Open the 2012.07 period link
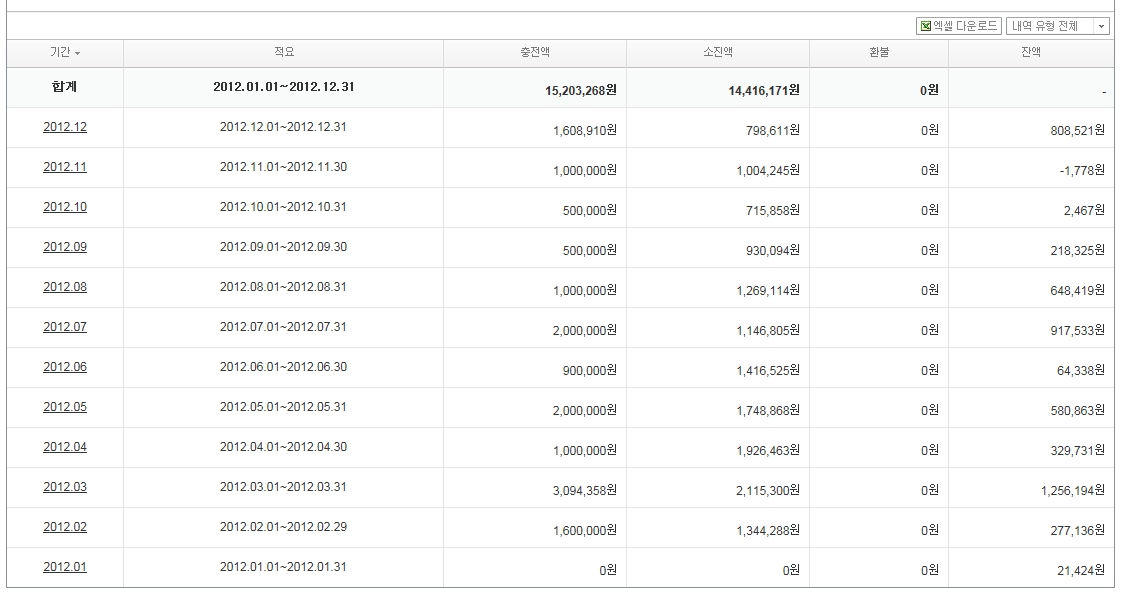 pyautogui.click(x=65, y=327)
